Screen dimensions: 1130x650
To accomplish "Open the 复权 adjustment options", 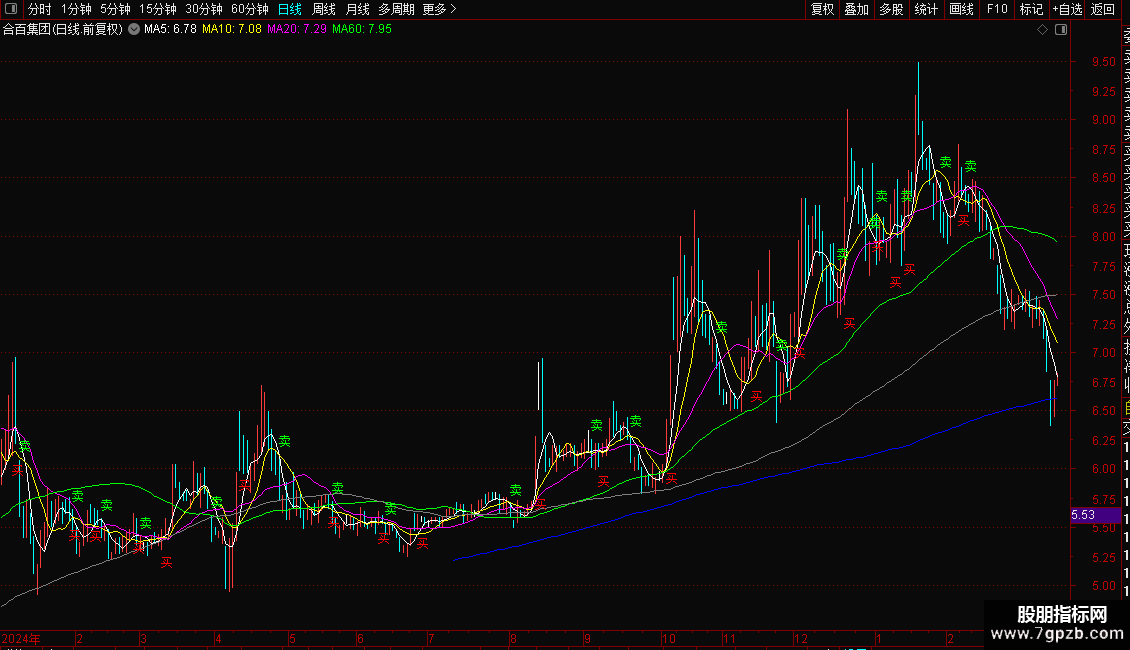I will click(x=822, y=9).
